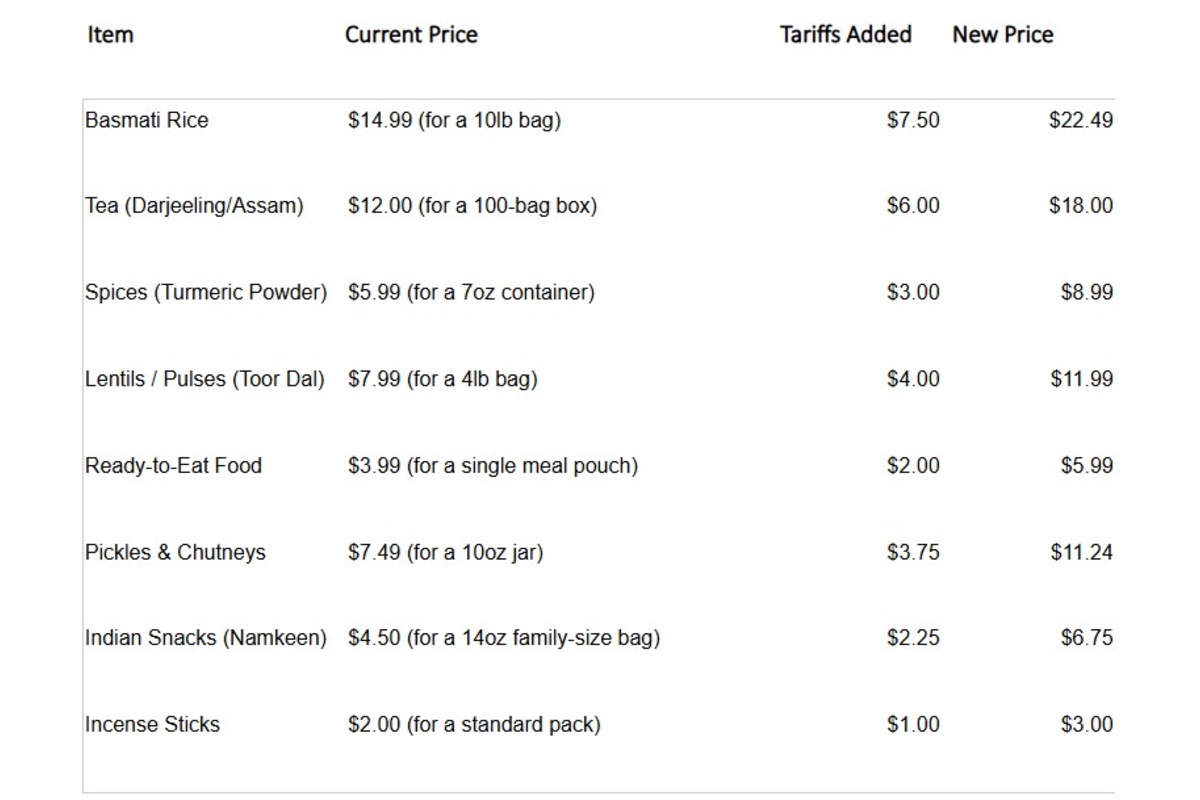Click the $6.75 new price for Indian Snacks
Screen dimensions: 1200x800
pyautogui.click(x=1086, y=638)
